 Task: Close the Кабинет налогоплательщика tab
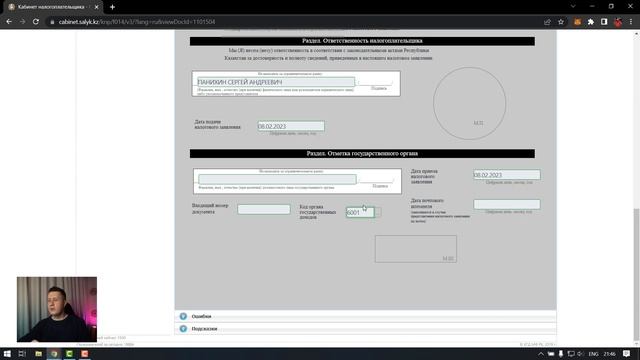pos(96,7)
